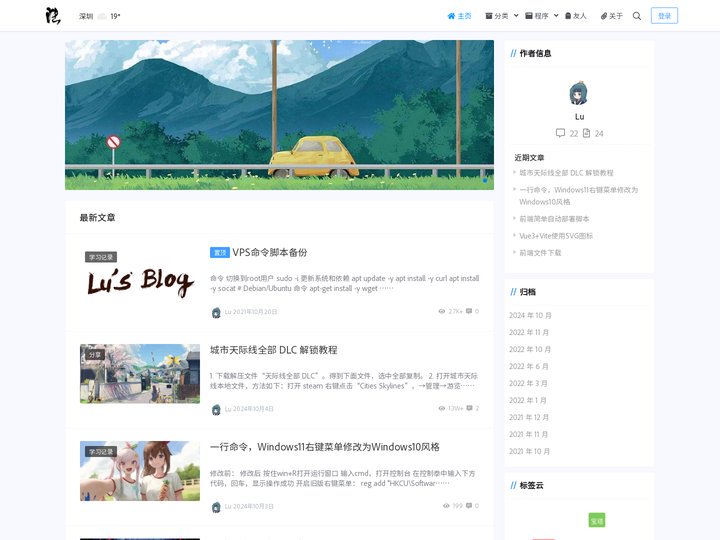Click the anime girls post thumbnail

tap(140, 471)
